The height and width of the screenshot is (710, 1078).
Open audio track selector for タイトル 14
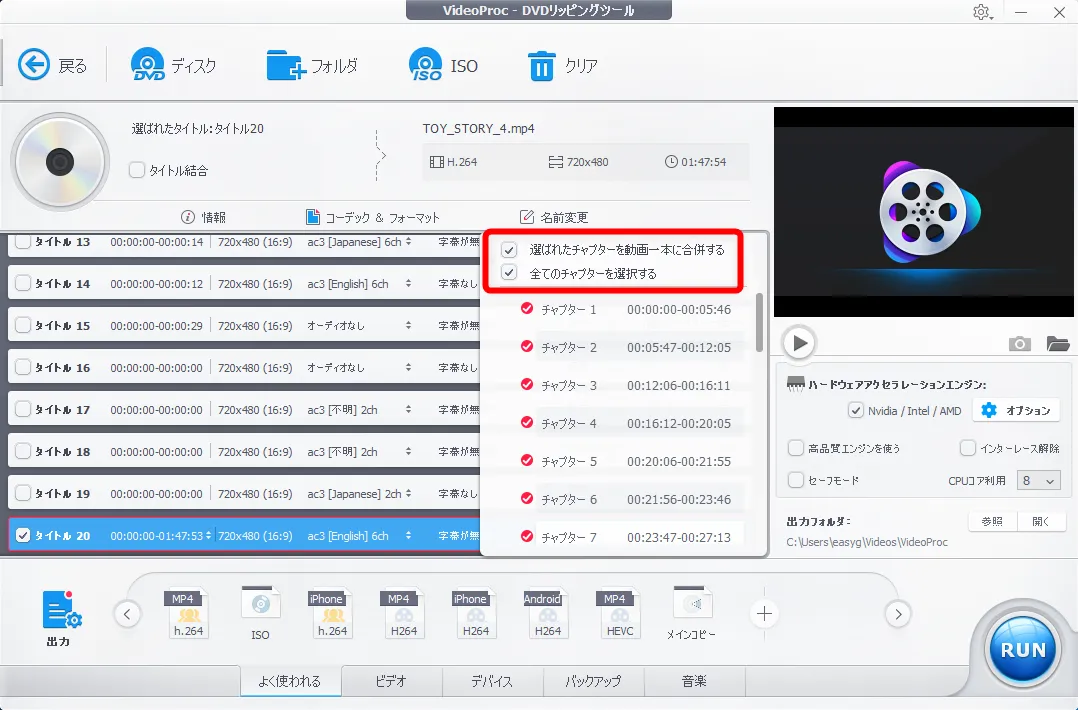(408, 283)
